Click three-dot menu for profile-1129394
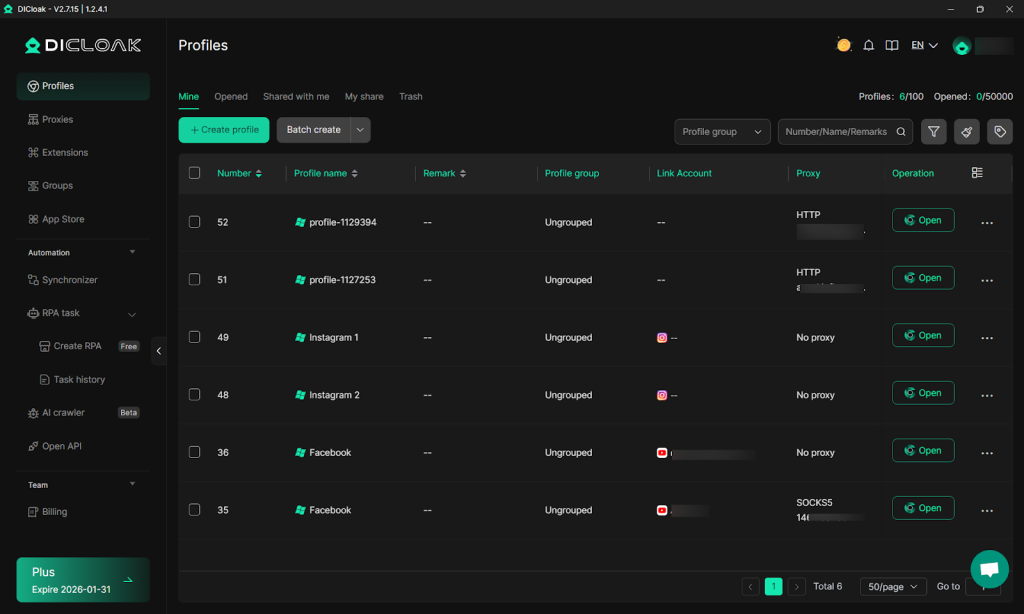This screenshot has width=1024, height=614. click(987, 223)
